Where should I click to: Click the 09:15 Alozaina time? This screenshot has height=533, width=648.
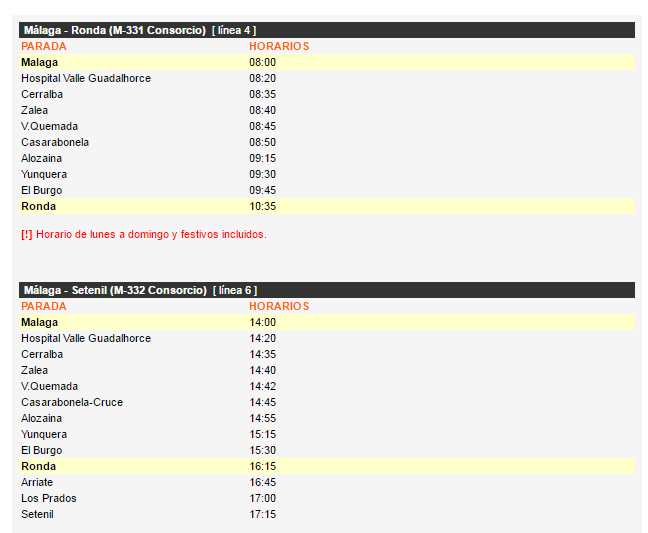(262, 159)
